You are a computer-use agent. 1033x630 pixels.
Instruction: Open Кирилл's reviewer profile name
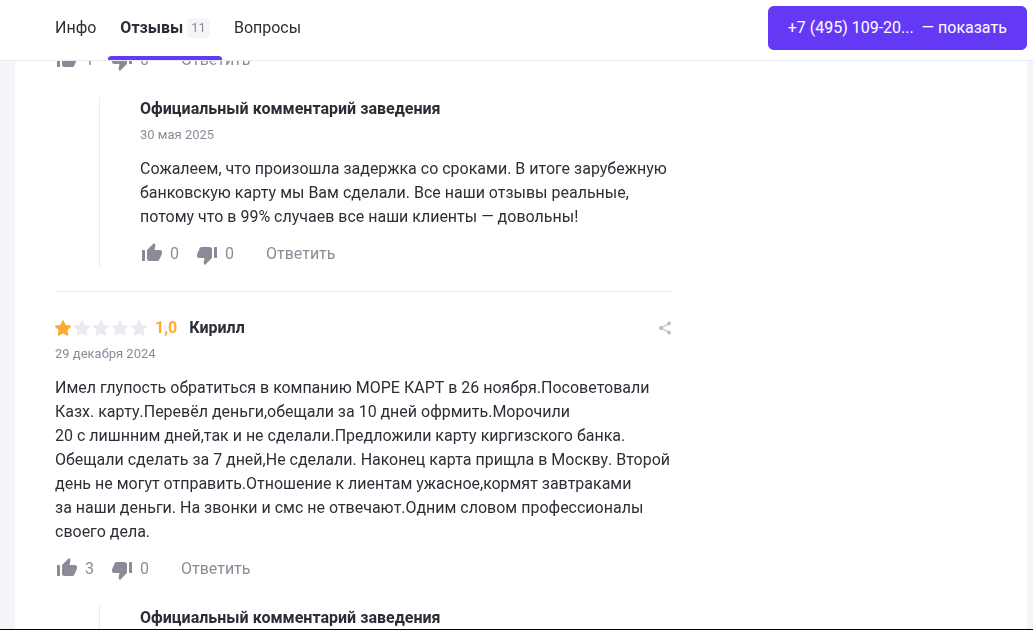(217, 327)
